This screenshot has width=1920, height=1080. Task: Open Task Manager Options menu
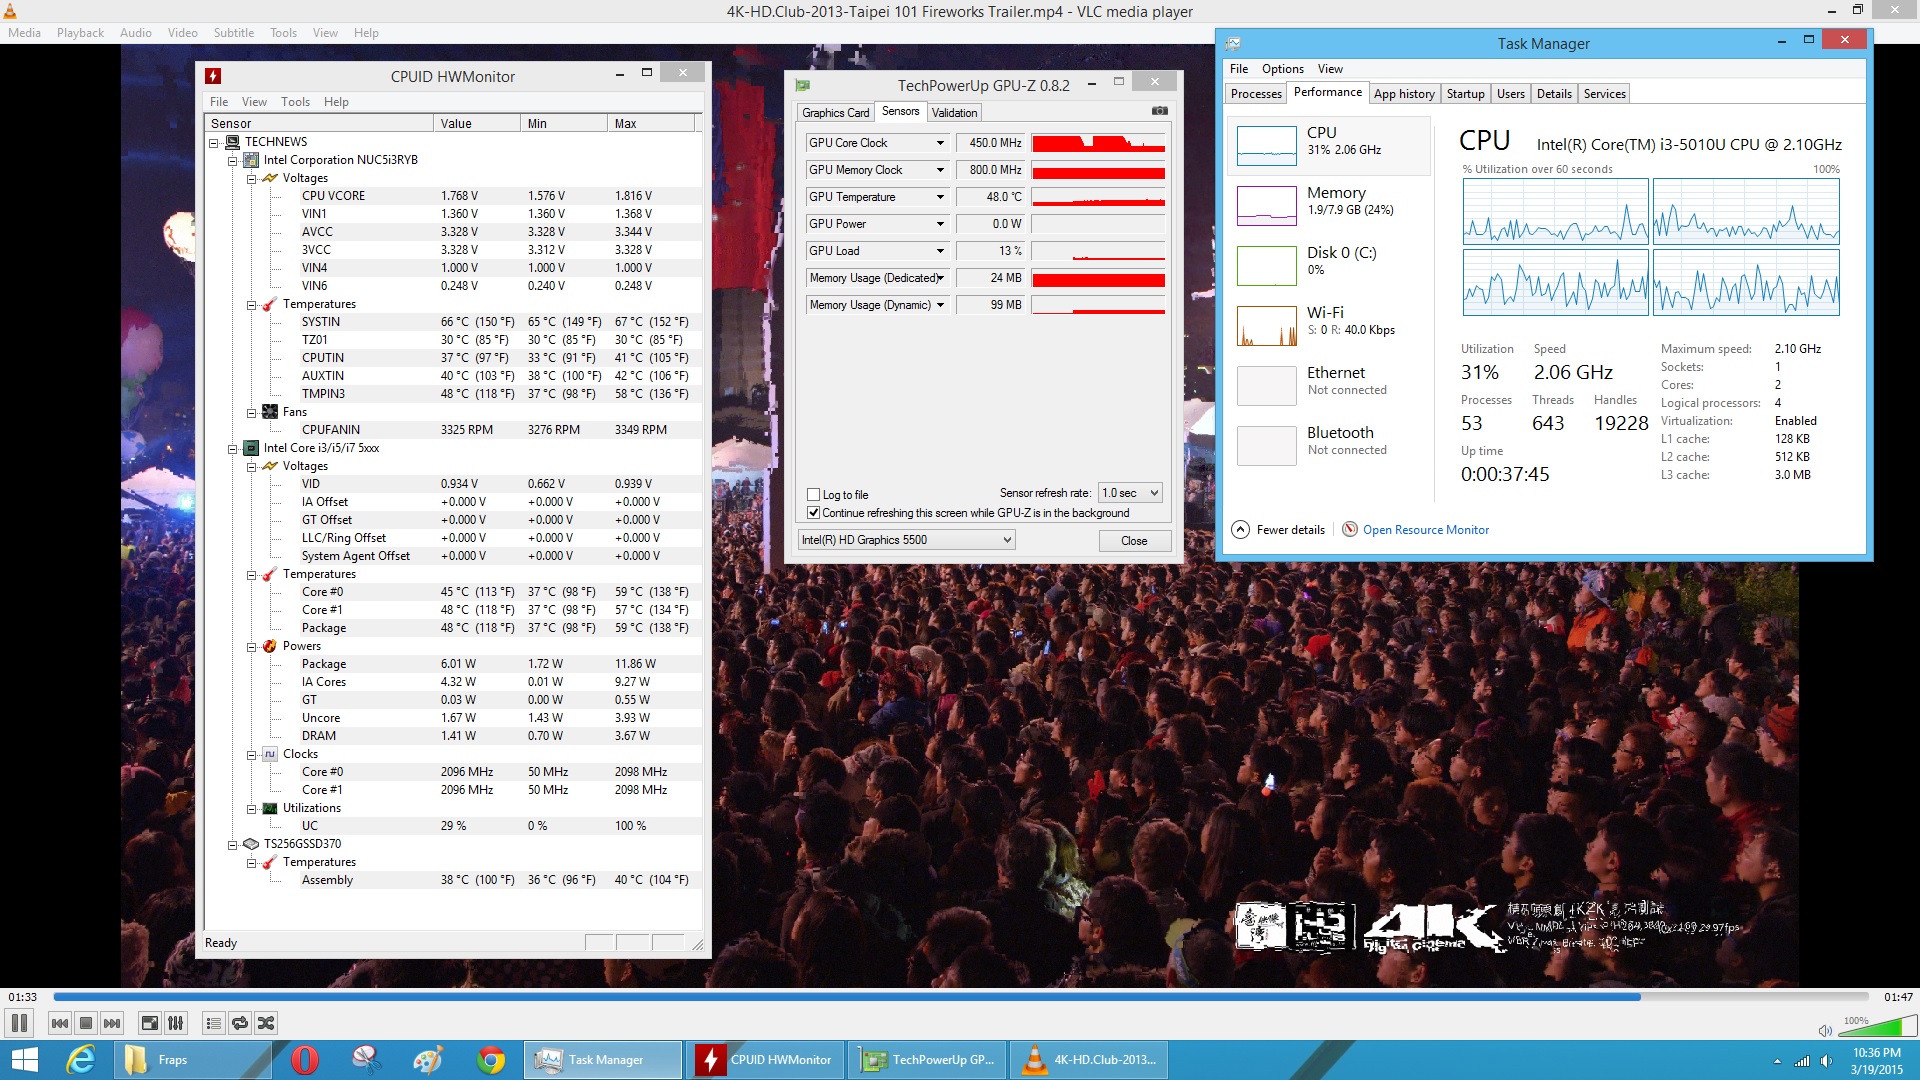(1282, 69)
